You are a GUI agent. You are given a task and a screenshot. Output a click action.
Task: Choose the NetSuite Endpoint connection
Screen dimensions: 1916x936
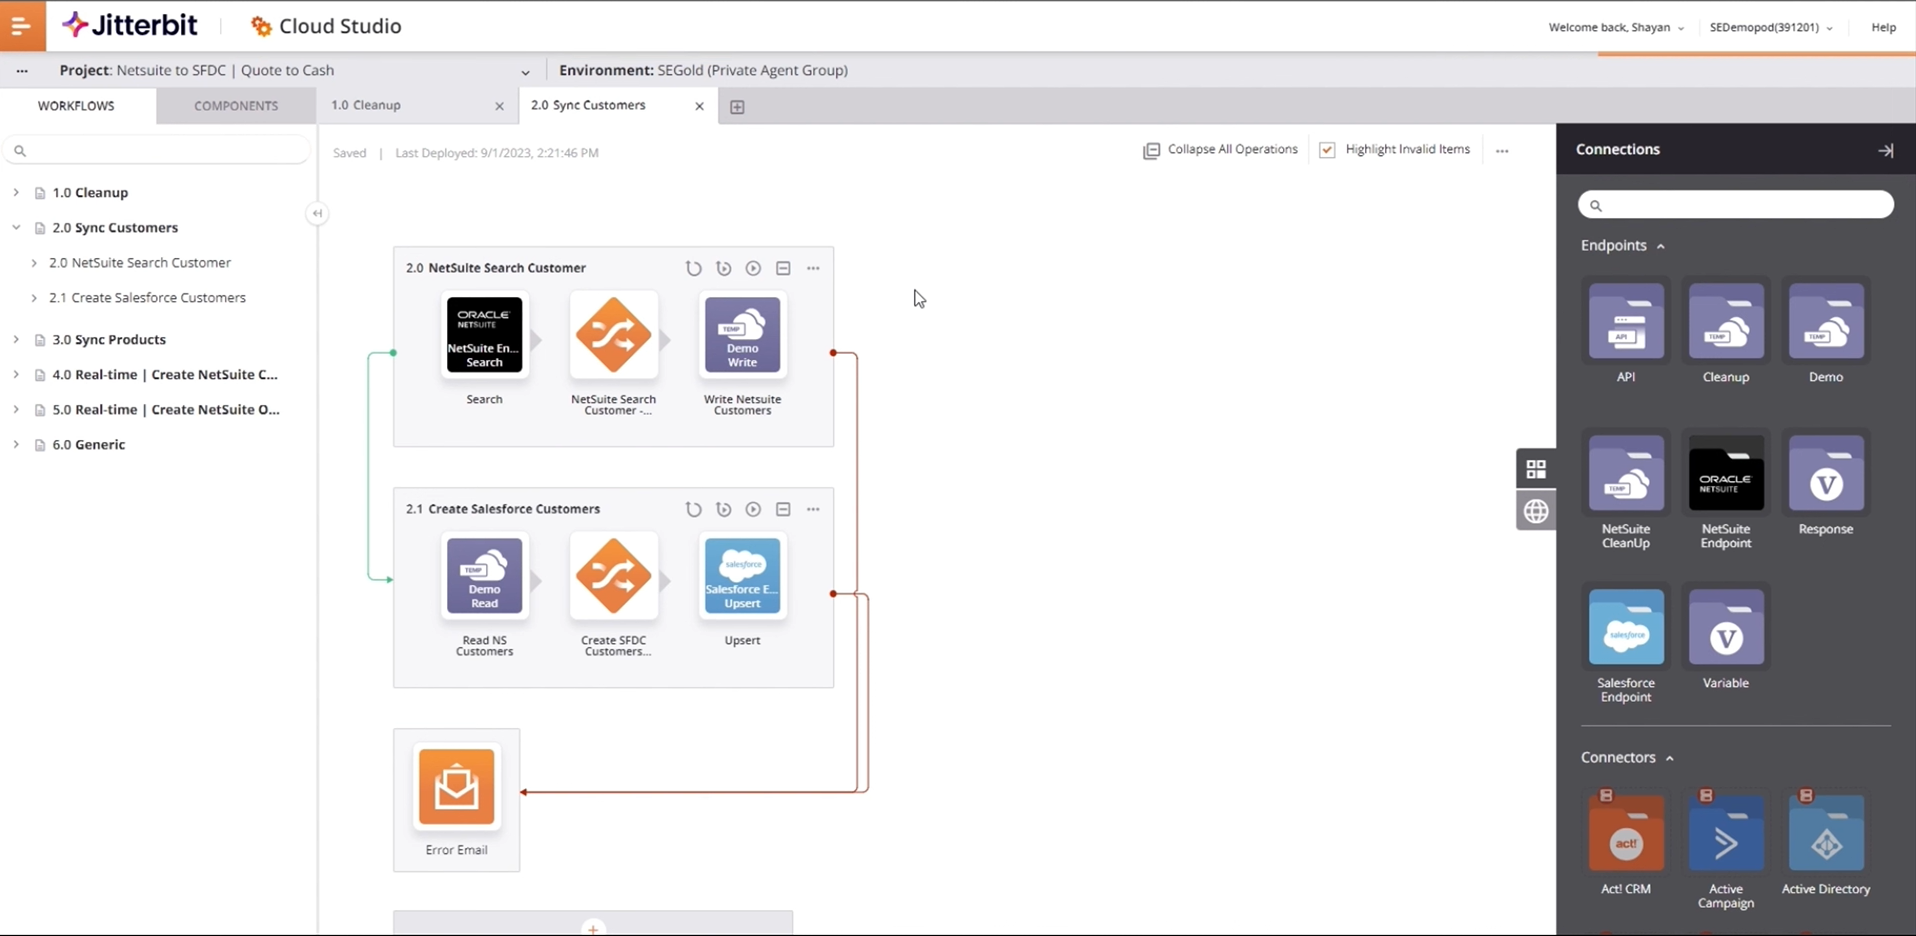[1726, 474]
